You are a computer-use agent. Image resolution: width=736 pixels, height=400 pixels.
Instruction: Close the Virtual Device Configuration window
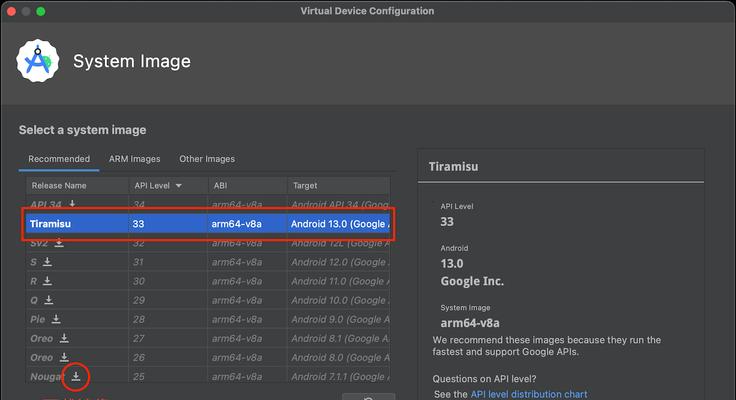[x=11, y=11]
